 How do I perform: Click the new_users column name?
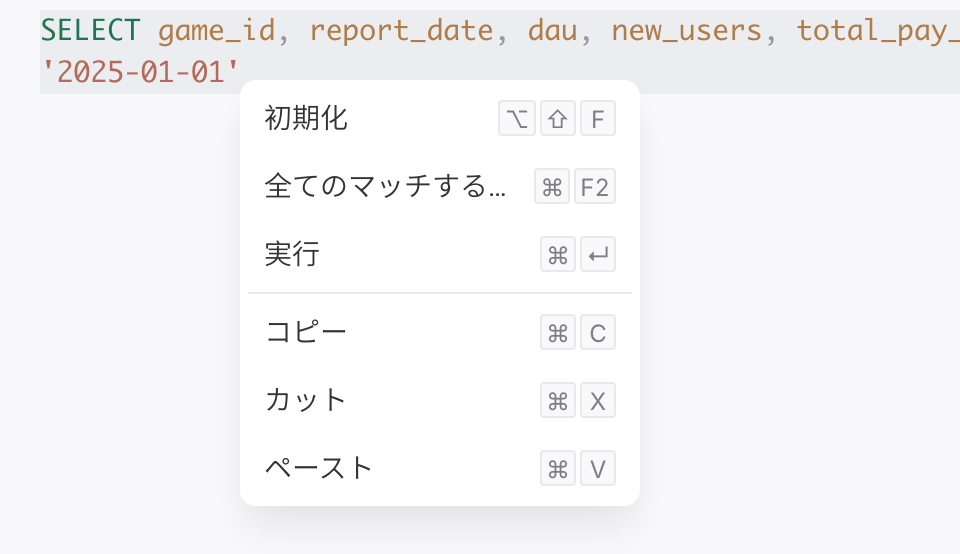(686, 31)
